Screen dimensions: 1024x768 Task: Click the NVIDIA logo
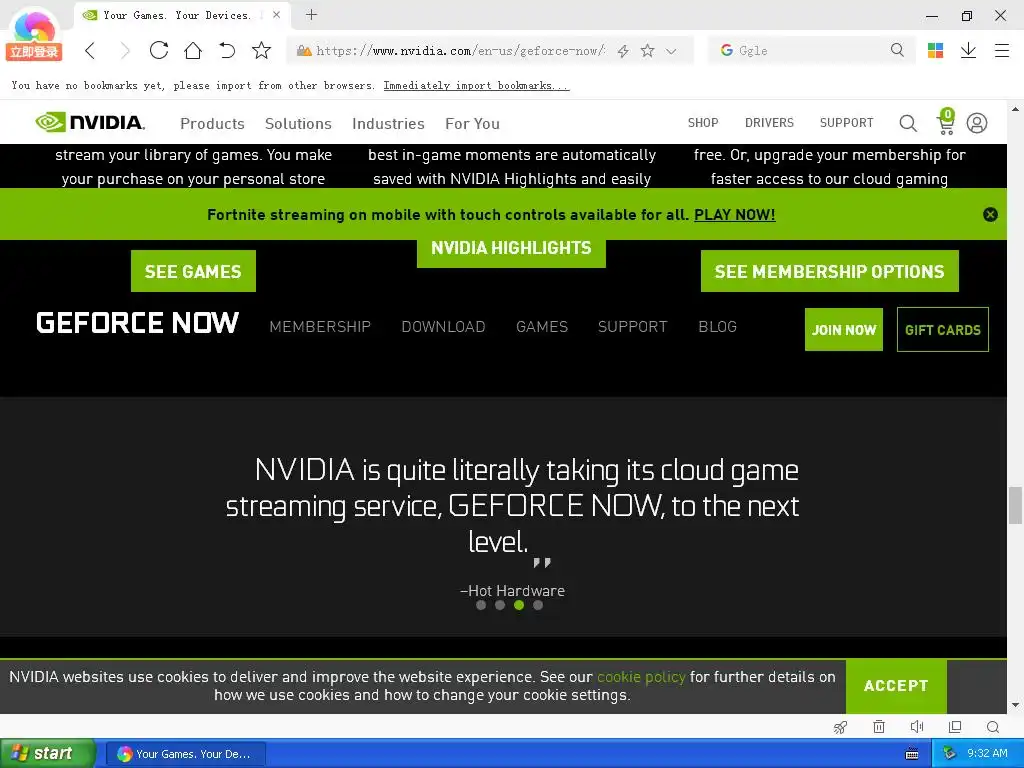(x=90, y=122)
